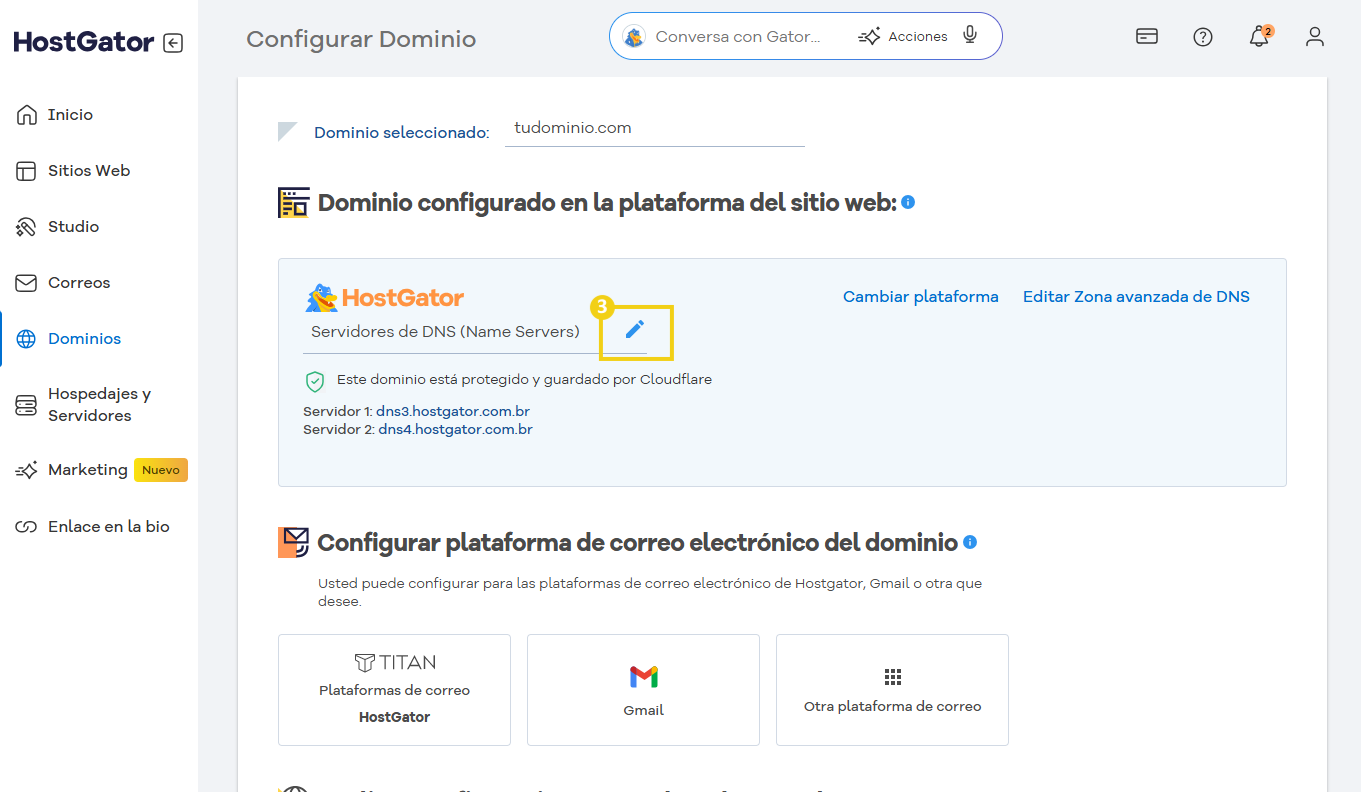Open Editar Zona avanzada de DNS
The width and height of the screenshot is (1361, 792).
(1136, 296)
